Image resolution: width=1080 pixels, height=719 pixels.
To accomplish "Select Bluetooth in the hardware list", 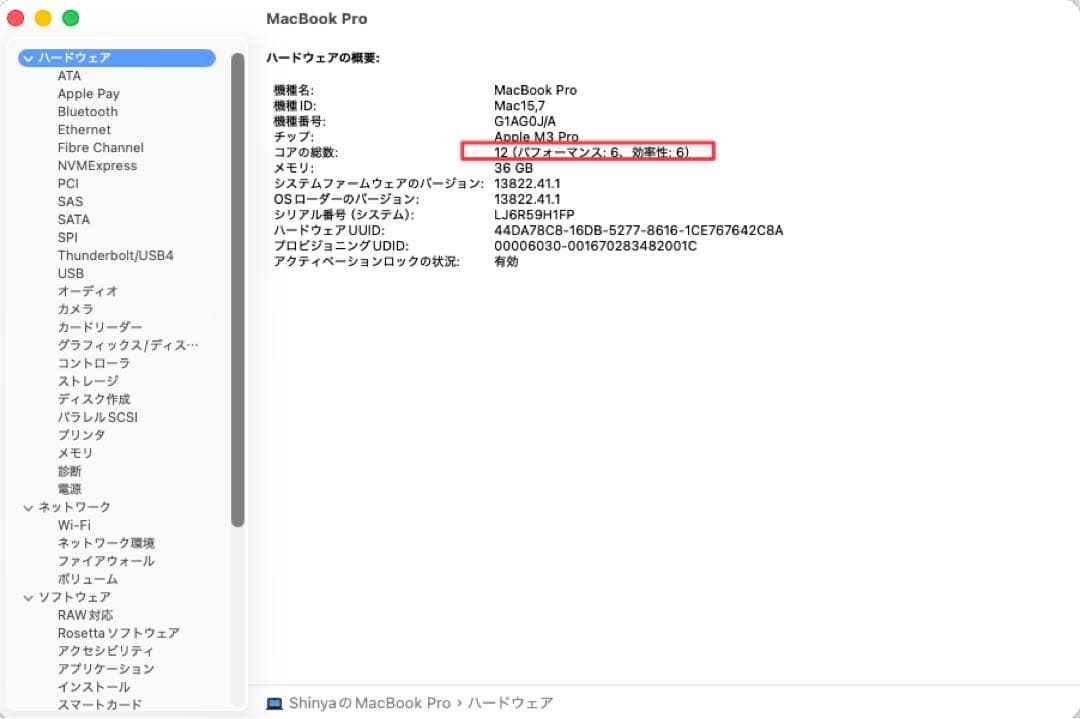I will 87,111.
